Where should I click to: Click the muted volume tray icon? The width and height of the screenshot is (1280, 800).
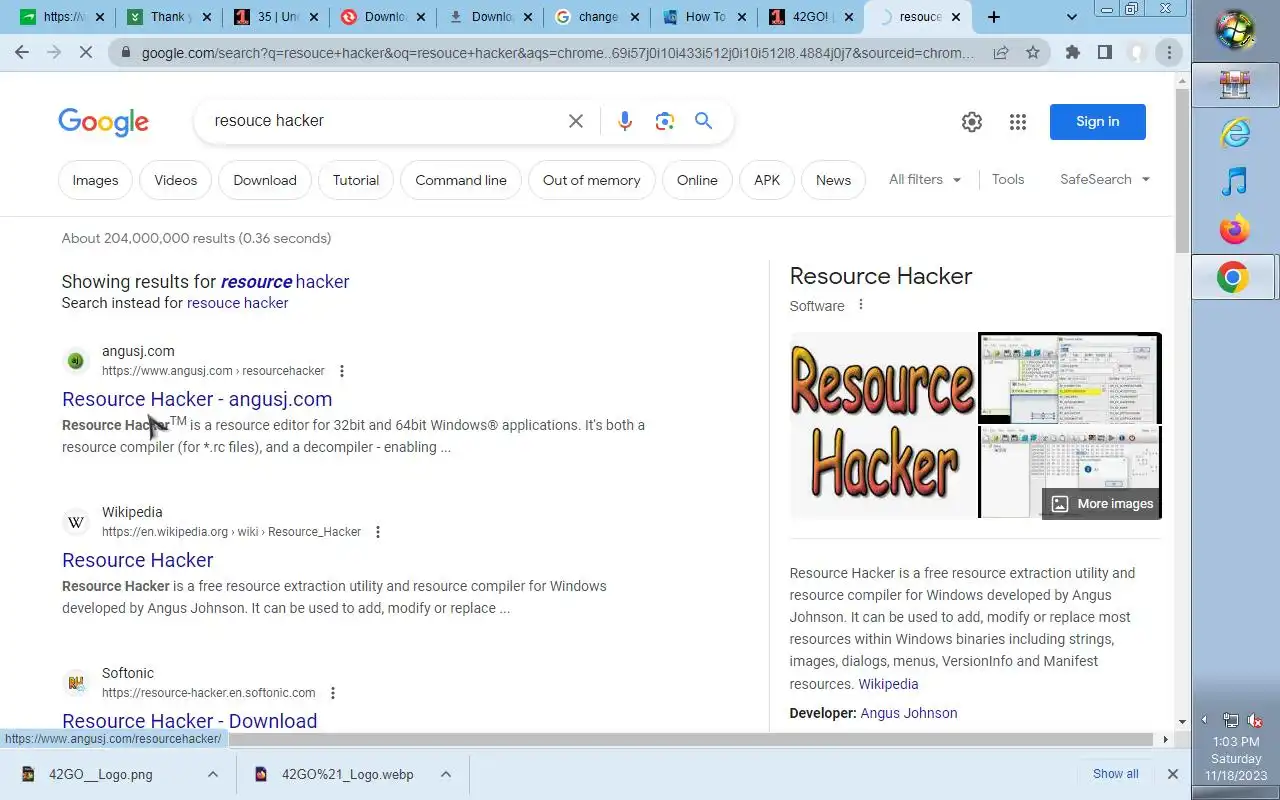pyautogui.click(x=1255, y=720)
